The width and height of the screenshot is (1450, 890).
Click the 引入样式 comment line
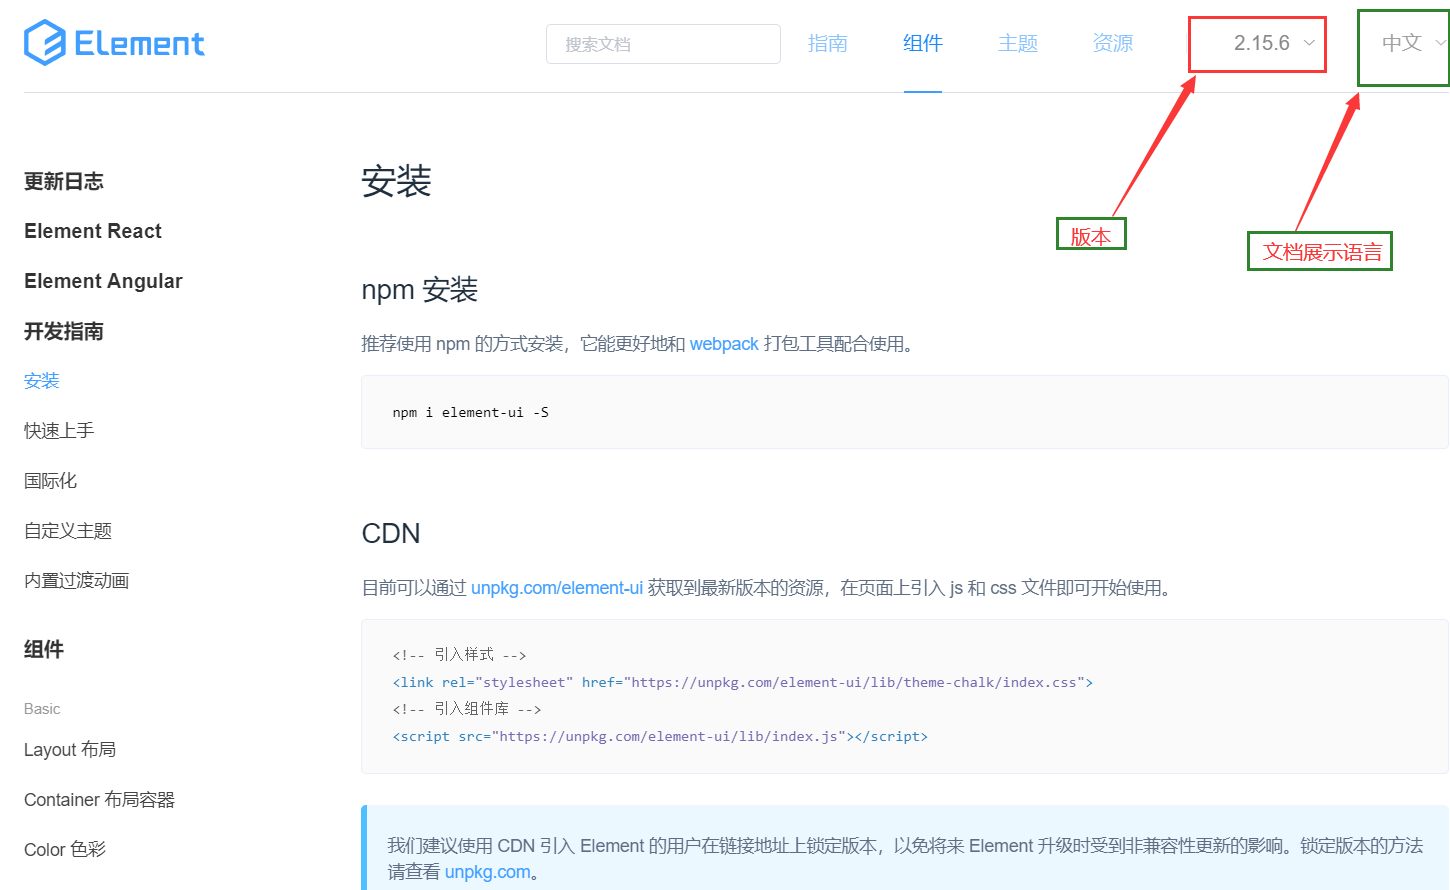coord(459,655)
